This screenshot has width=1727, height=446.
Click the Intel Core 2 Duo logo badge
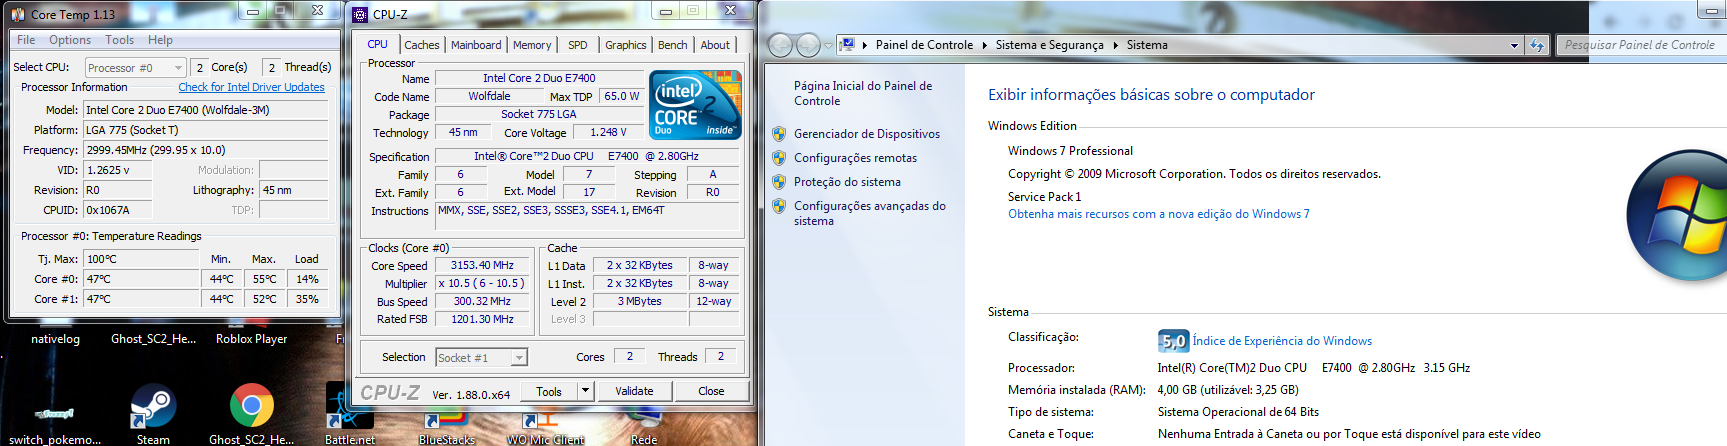(695, 104)
